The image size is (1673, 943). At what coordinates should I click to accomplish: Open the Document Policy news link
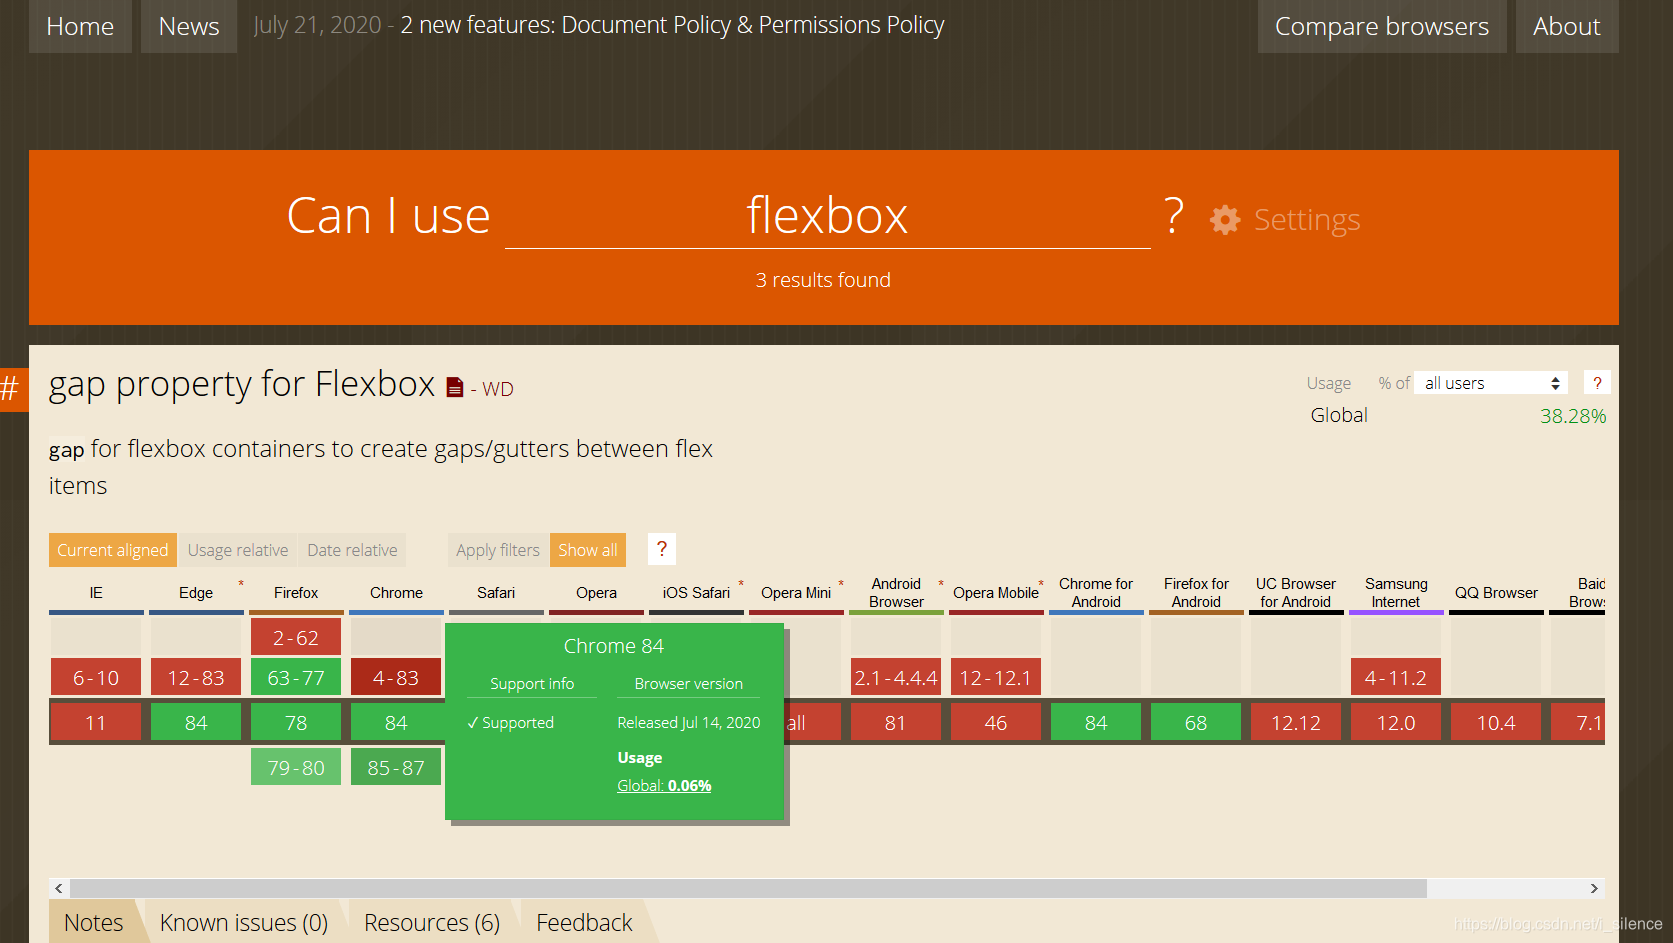pyautogui.click(x=672, y=25)
